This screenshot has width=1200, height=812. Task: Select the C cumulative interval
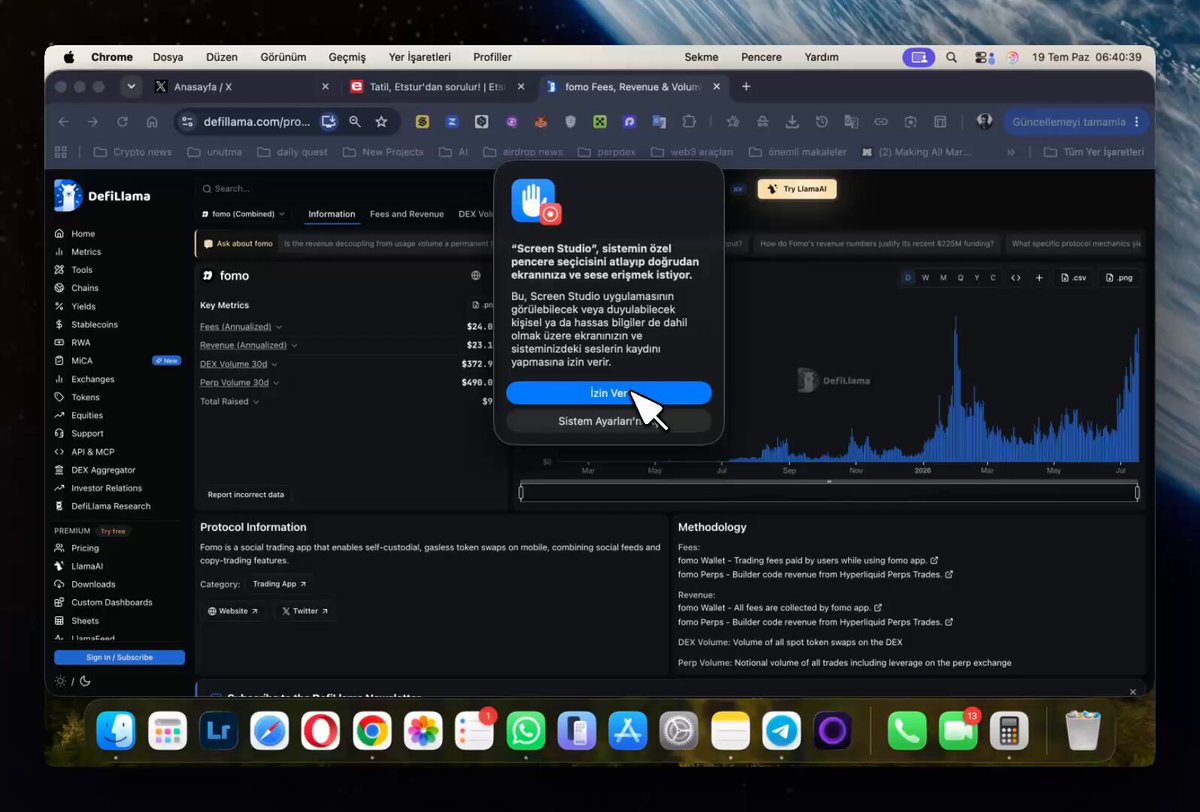pos(993,277)
